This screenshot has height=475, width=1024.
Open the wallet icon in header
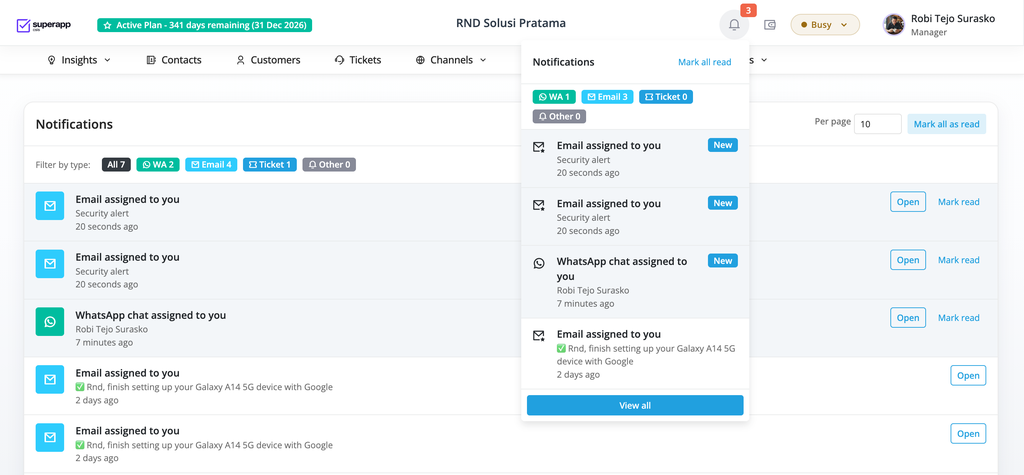(x=770, y=25)
